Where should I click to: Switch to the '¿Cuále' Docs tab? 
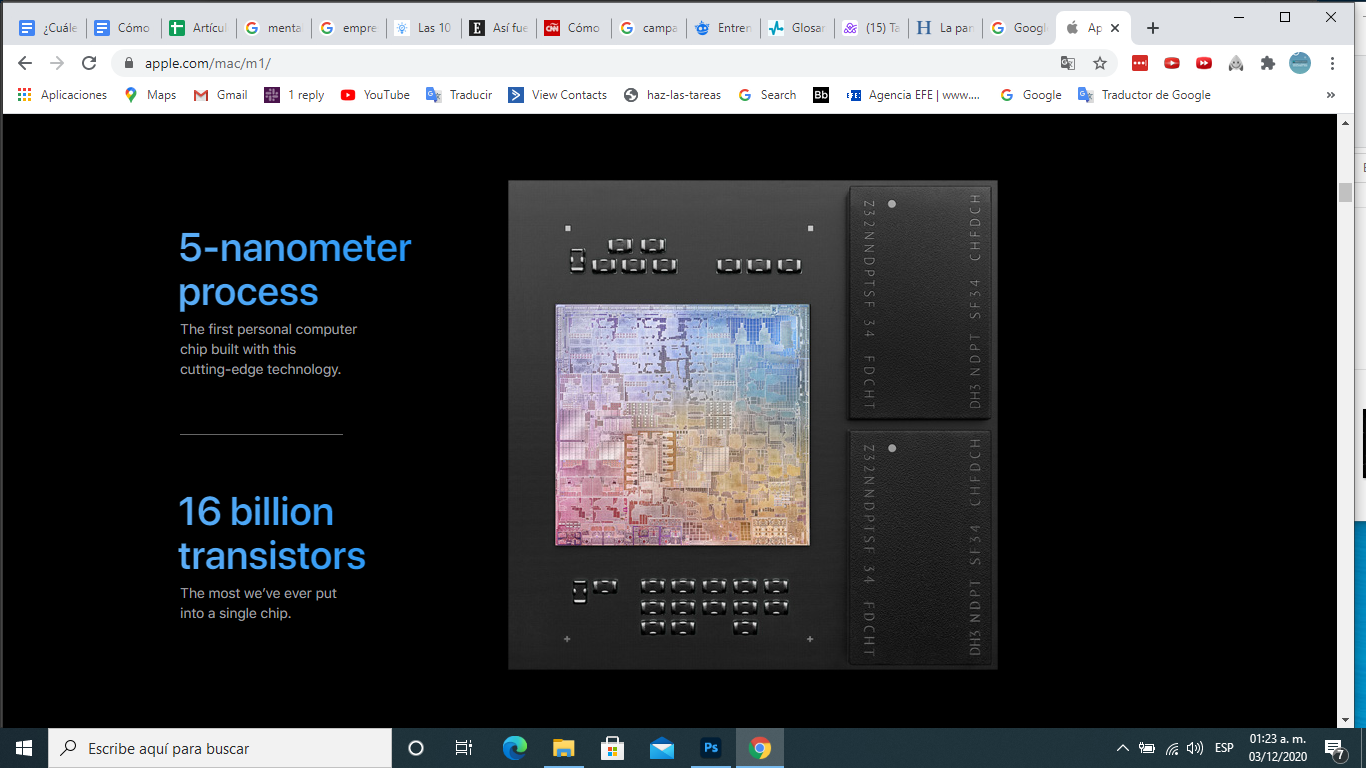(x=49, y=28)
